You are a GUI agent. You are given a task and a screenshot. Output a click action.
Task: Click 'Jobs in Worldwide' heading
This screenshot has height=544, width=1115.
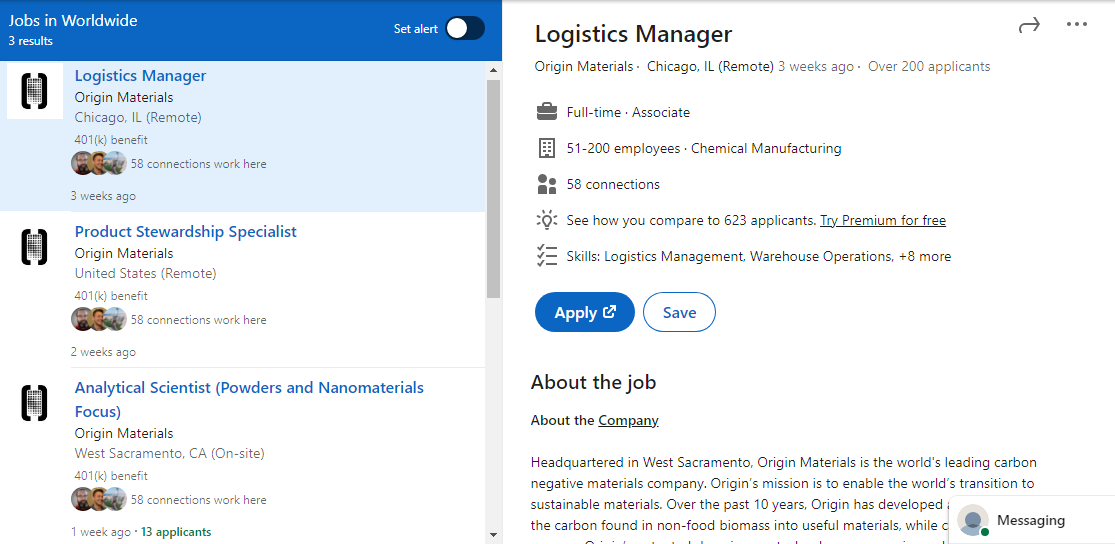(x=73, y=21)
